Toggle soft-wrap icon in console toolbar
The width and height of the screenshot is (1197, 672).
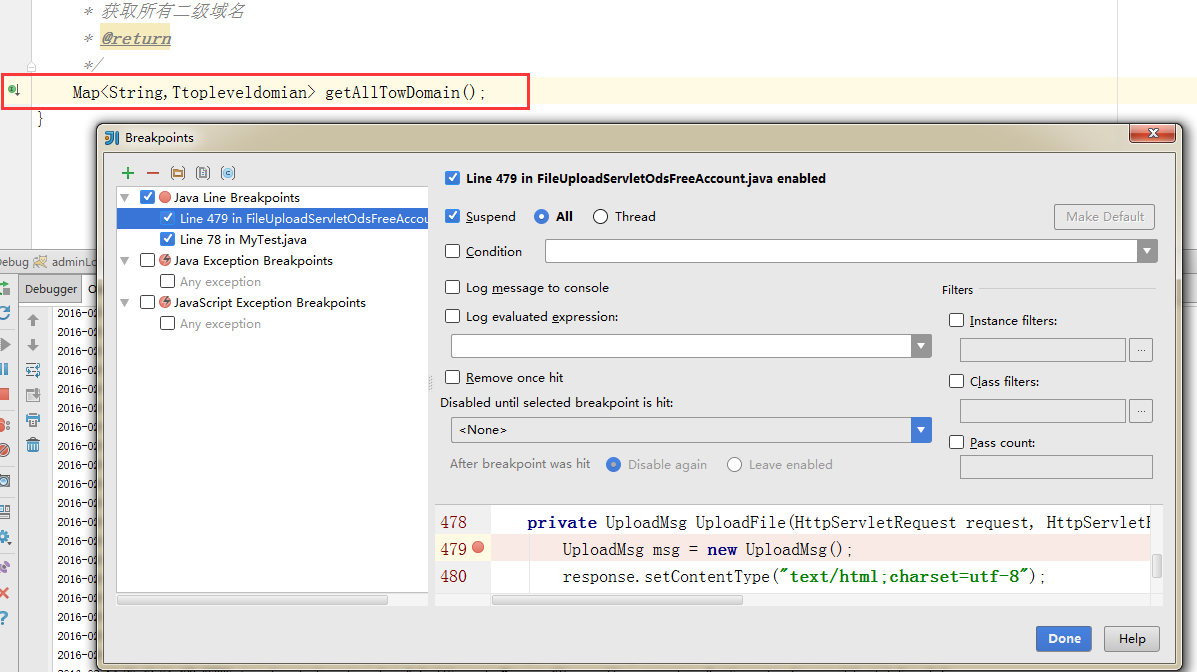click(x=33, y=370)
